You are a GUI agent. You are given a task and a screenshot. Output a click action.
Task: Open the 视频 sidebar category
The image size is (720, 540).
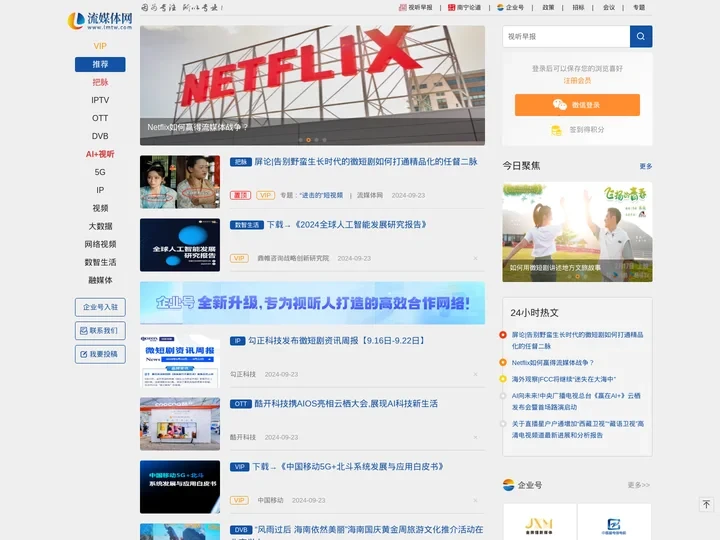100,208
